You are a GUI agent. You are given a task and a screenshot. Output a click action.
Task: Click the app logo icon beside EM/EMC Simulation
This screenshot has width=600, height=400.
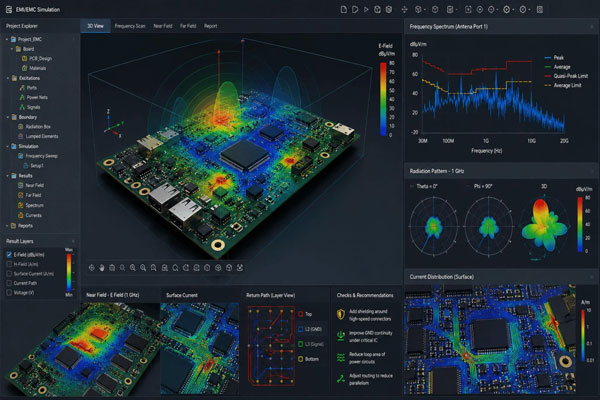[9, 10]
